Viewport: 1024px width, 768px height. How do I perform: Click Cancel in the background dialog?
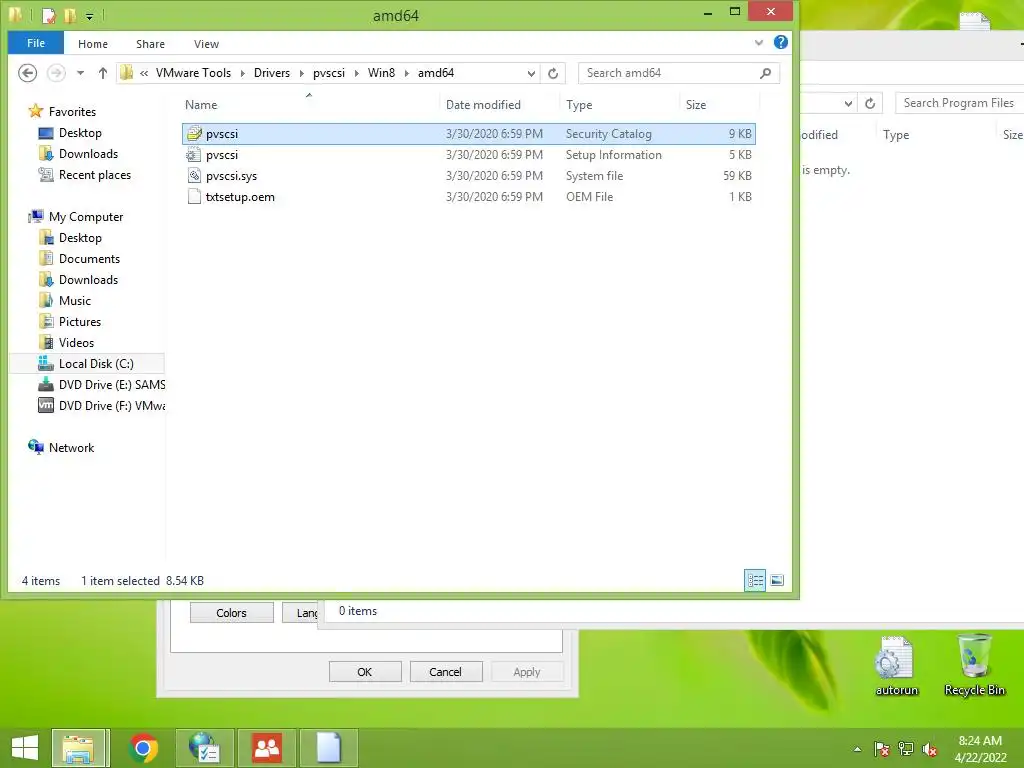[x=445, y=672]
